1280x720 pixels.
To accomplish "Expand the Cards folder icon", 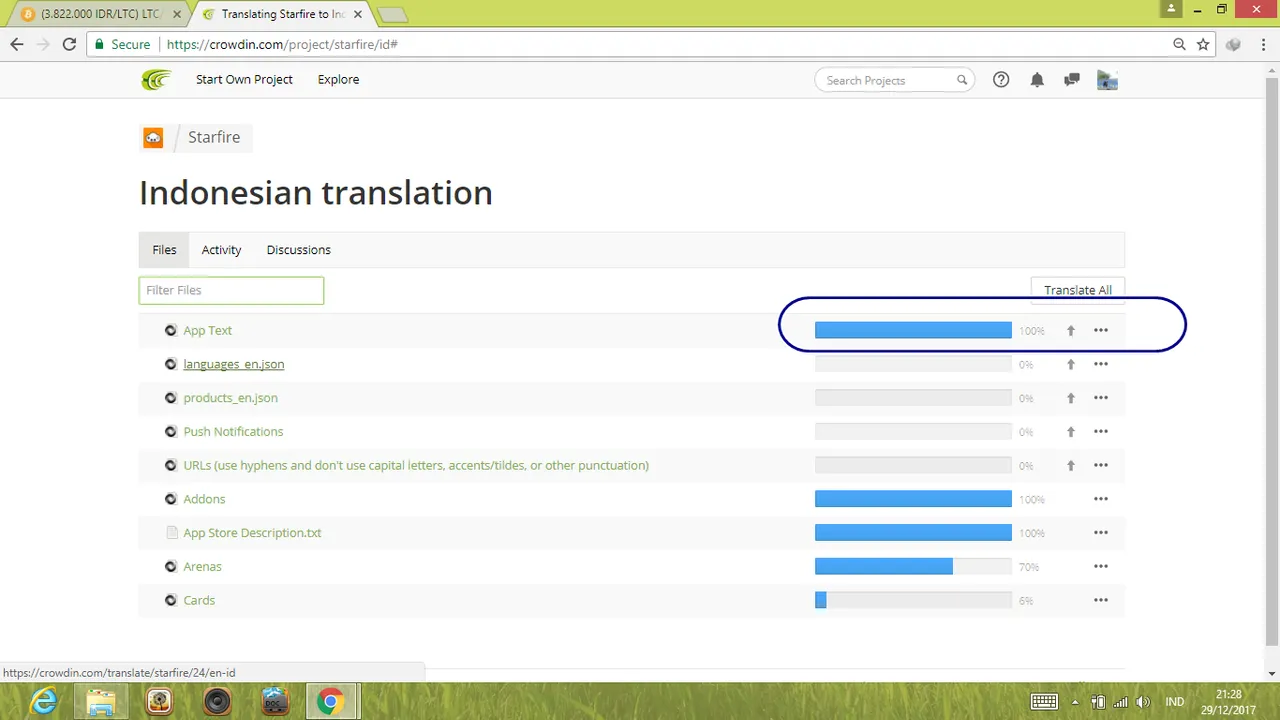I will click(171, 600).
